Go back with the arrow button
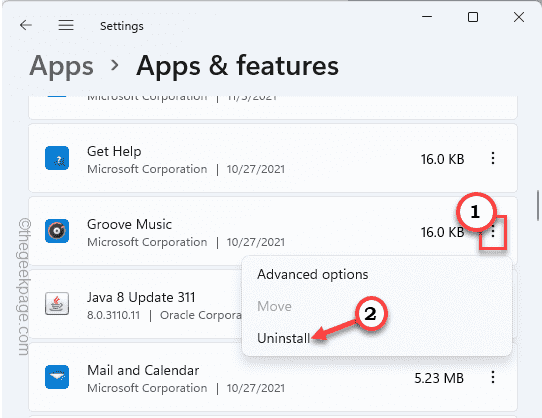 point(26,25)
